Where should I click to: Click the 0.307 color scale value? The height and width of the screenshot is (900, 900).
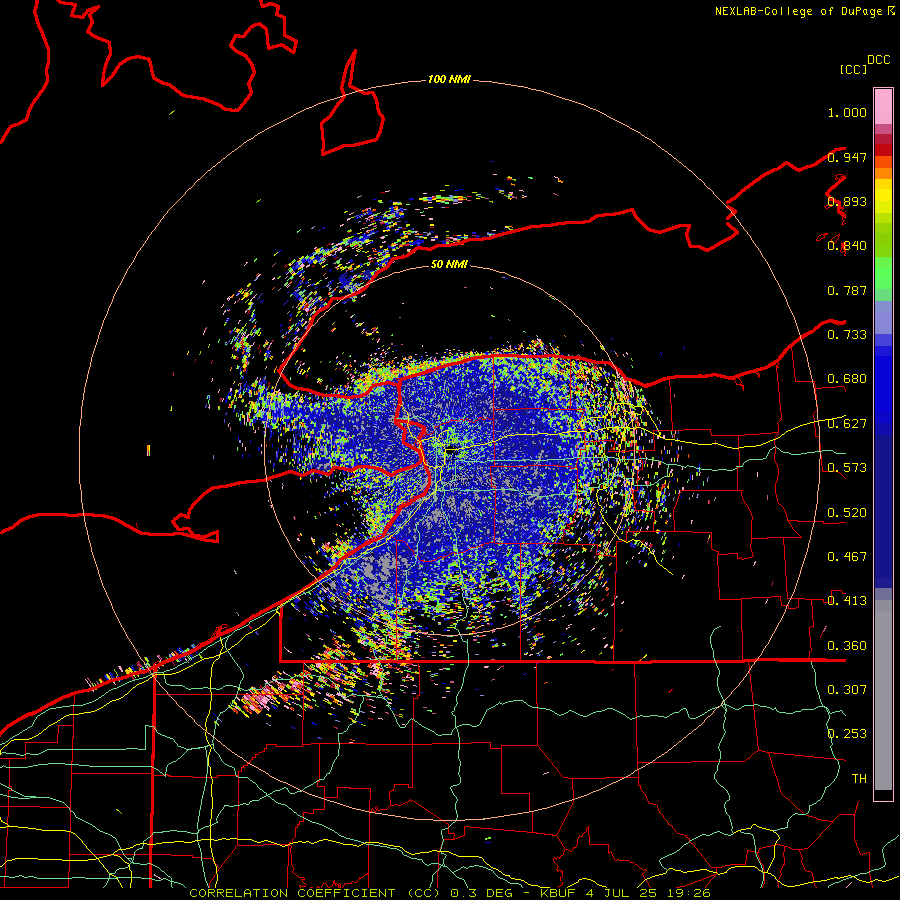click(x=847, y=690)
